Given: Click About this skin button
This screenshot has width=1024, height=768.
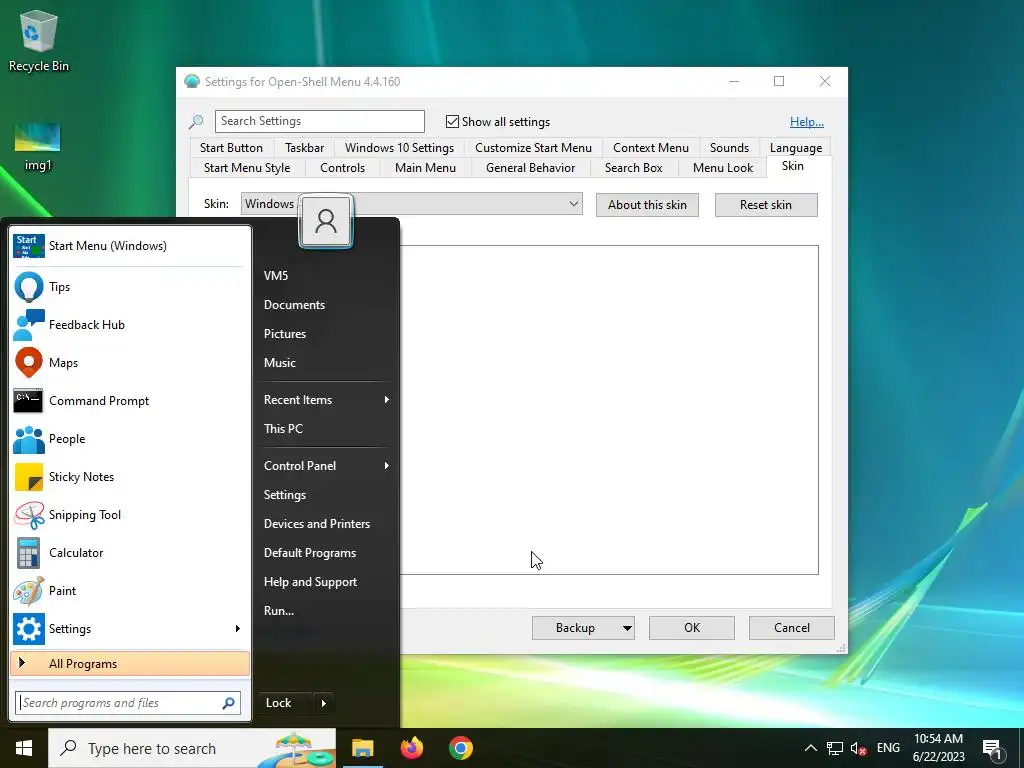Looking at the screenshot, I should [x=647, y=205].
